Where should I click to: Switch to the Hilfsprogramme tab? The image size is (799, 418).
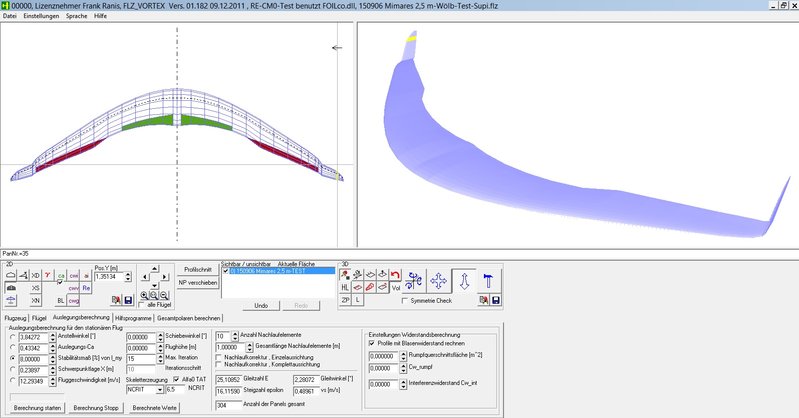click(x=133, y=317)
